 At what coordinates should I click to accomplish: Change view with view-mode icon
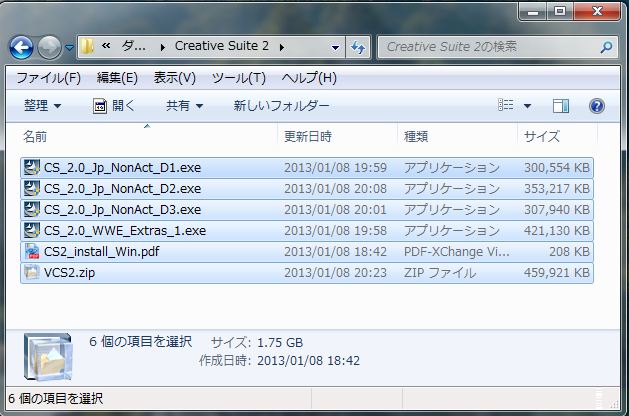505,106
